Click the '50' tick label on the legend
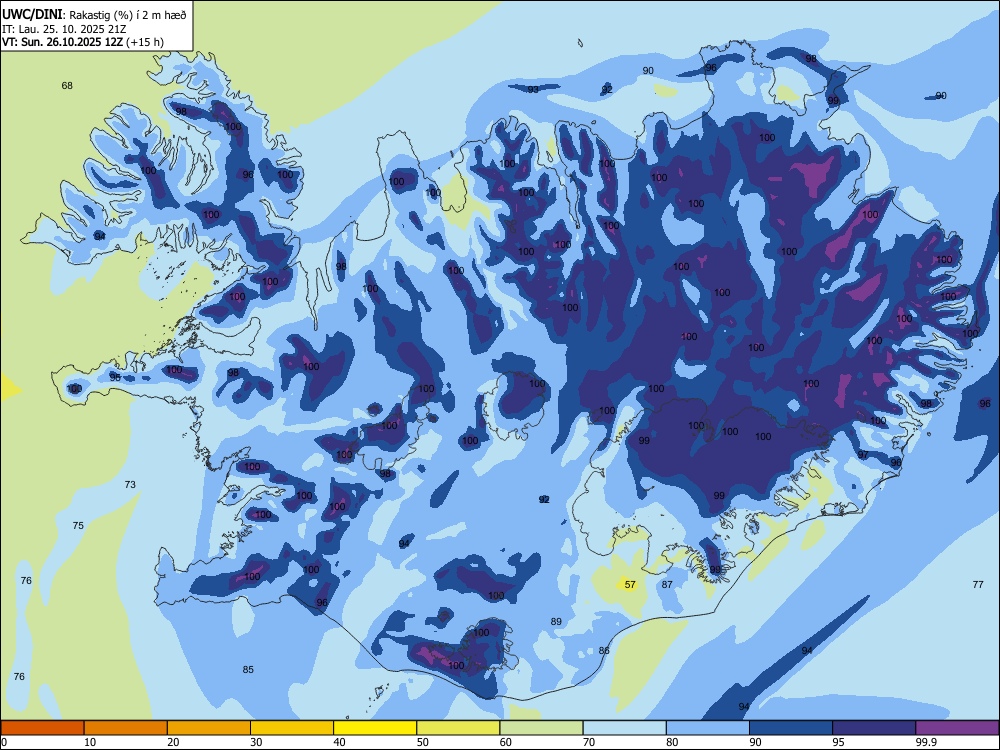The width and height of the screenshot is (1000, 750). pos(423,742)
